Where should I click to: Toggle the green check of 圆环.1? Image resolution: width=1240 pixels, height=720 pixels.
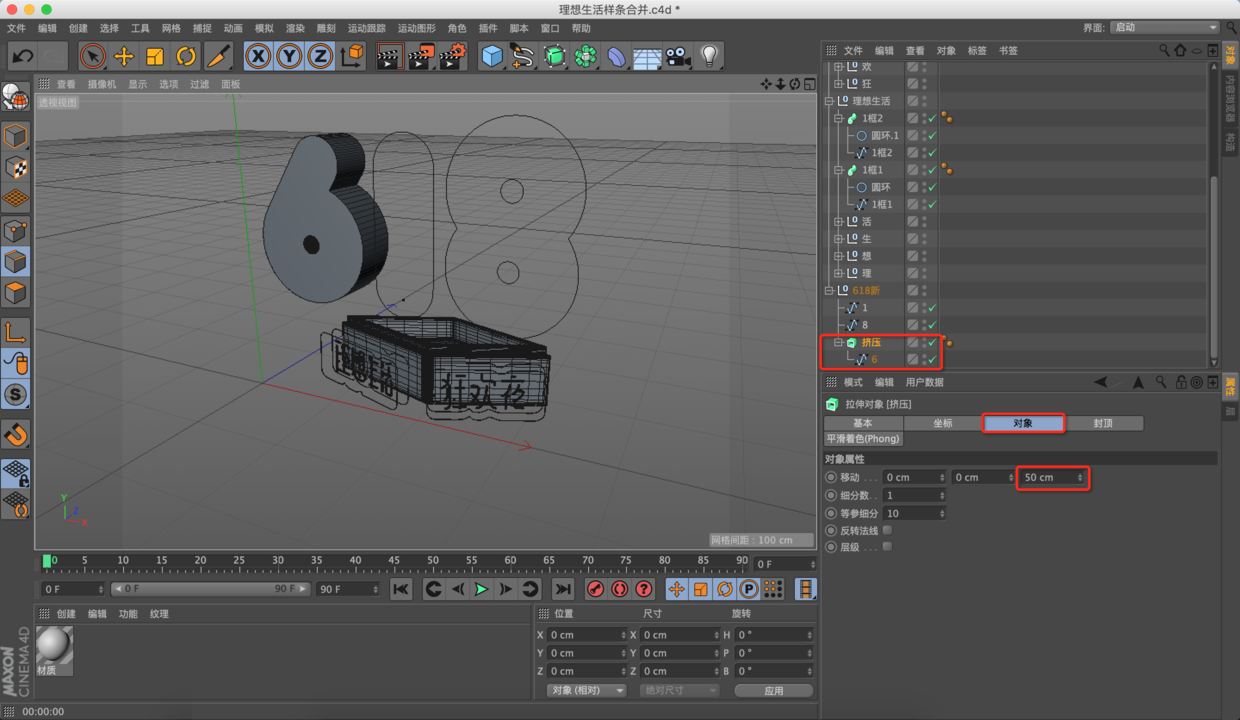(932, 135)
